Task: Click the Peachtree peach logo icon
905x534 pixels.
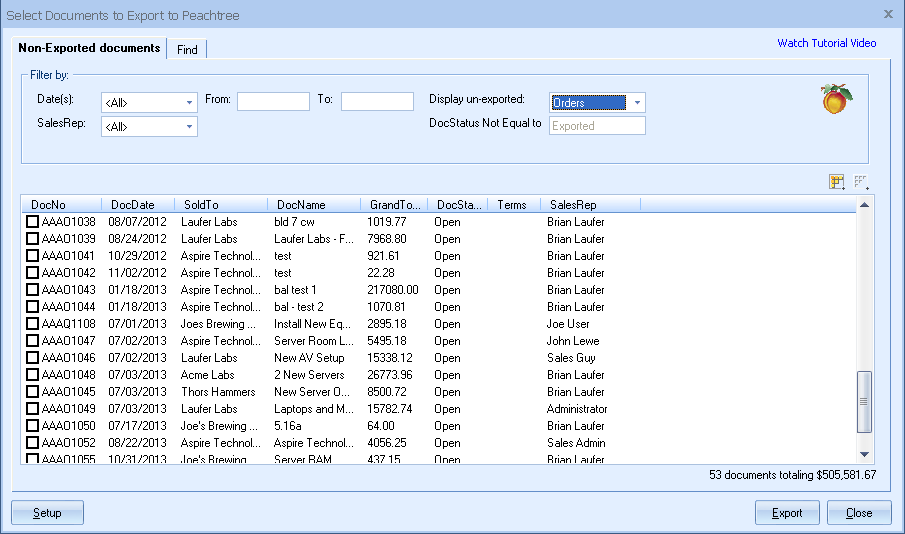Action: 835,100
